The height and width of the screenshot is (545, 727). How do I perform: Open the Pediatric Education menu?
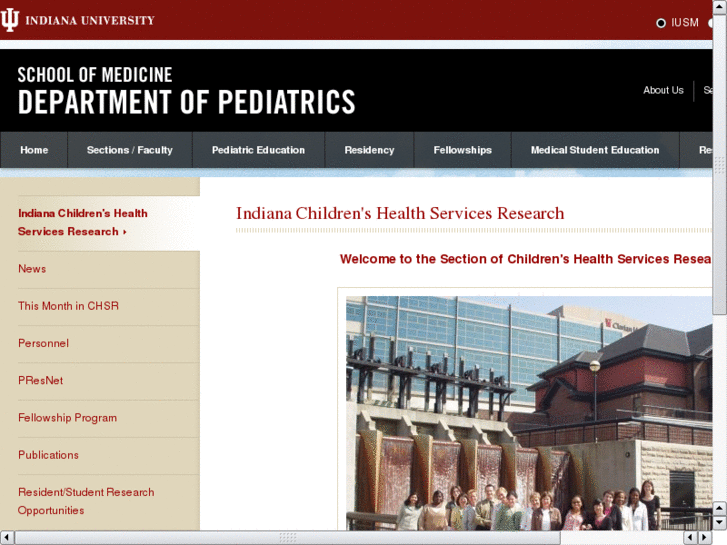click(258, 150)
